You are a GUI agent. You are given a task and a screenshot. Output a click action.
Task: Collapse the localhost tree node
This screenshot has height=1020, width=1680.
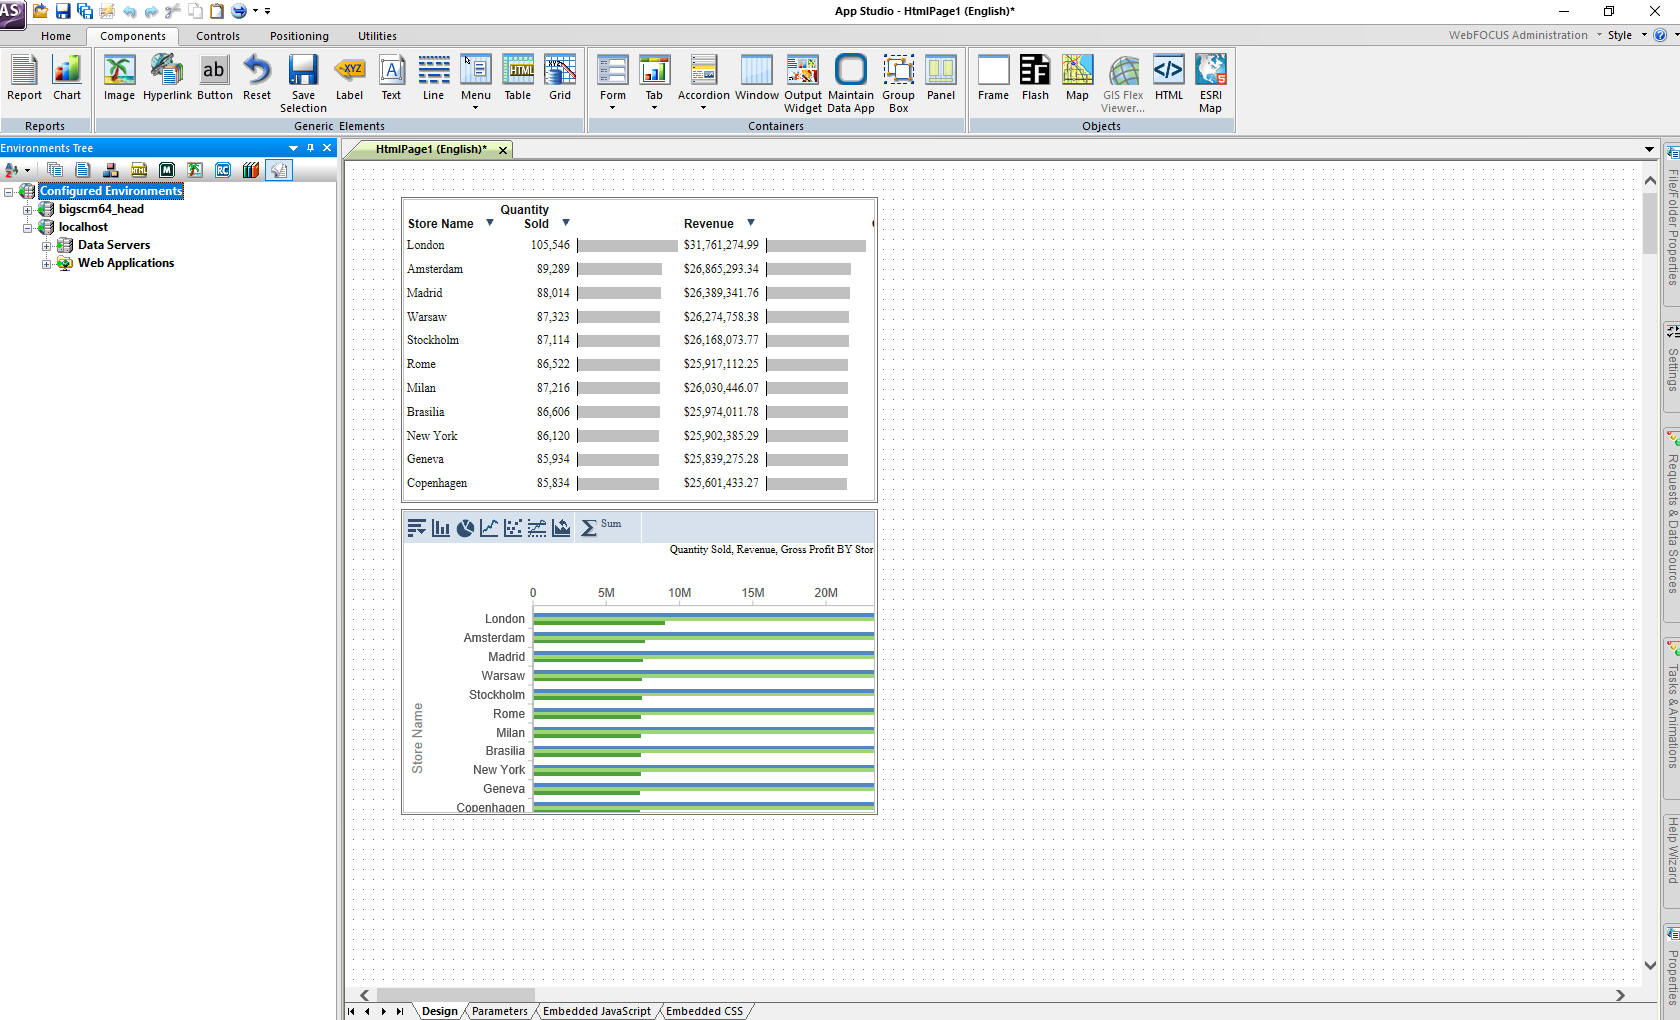tap(28, 228)
